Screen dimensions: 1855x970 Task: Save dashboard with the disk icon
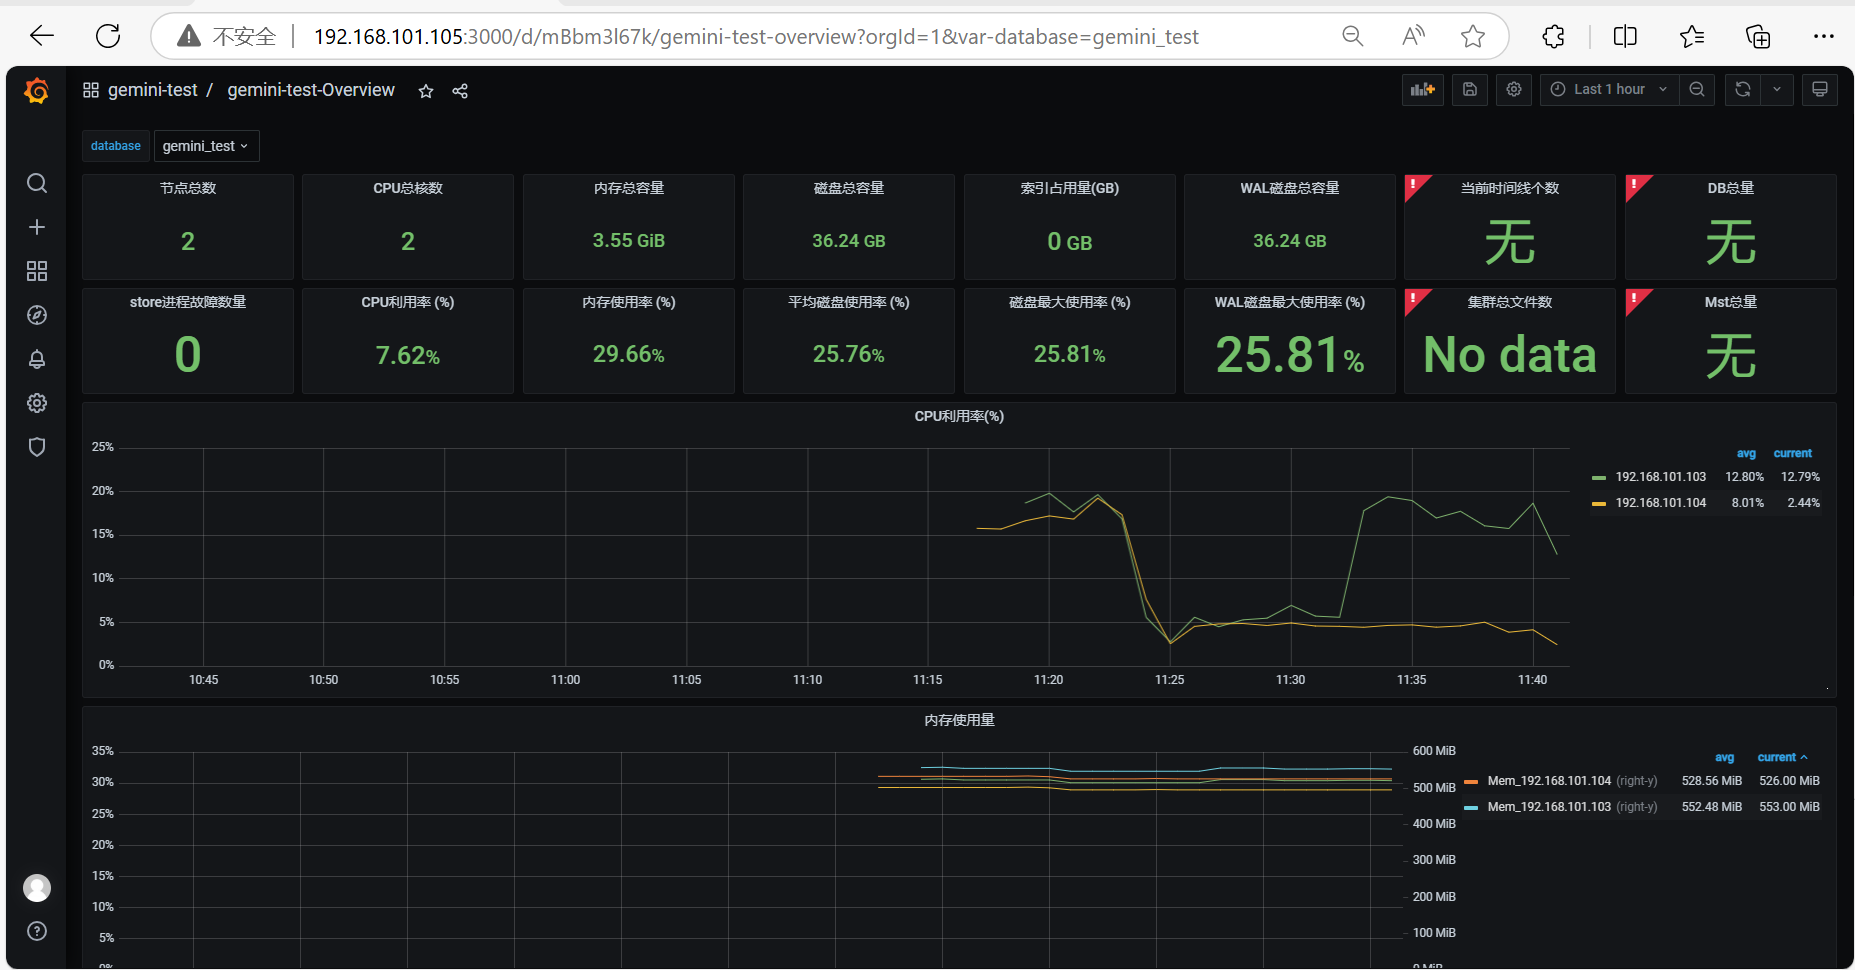point(1470,89)
